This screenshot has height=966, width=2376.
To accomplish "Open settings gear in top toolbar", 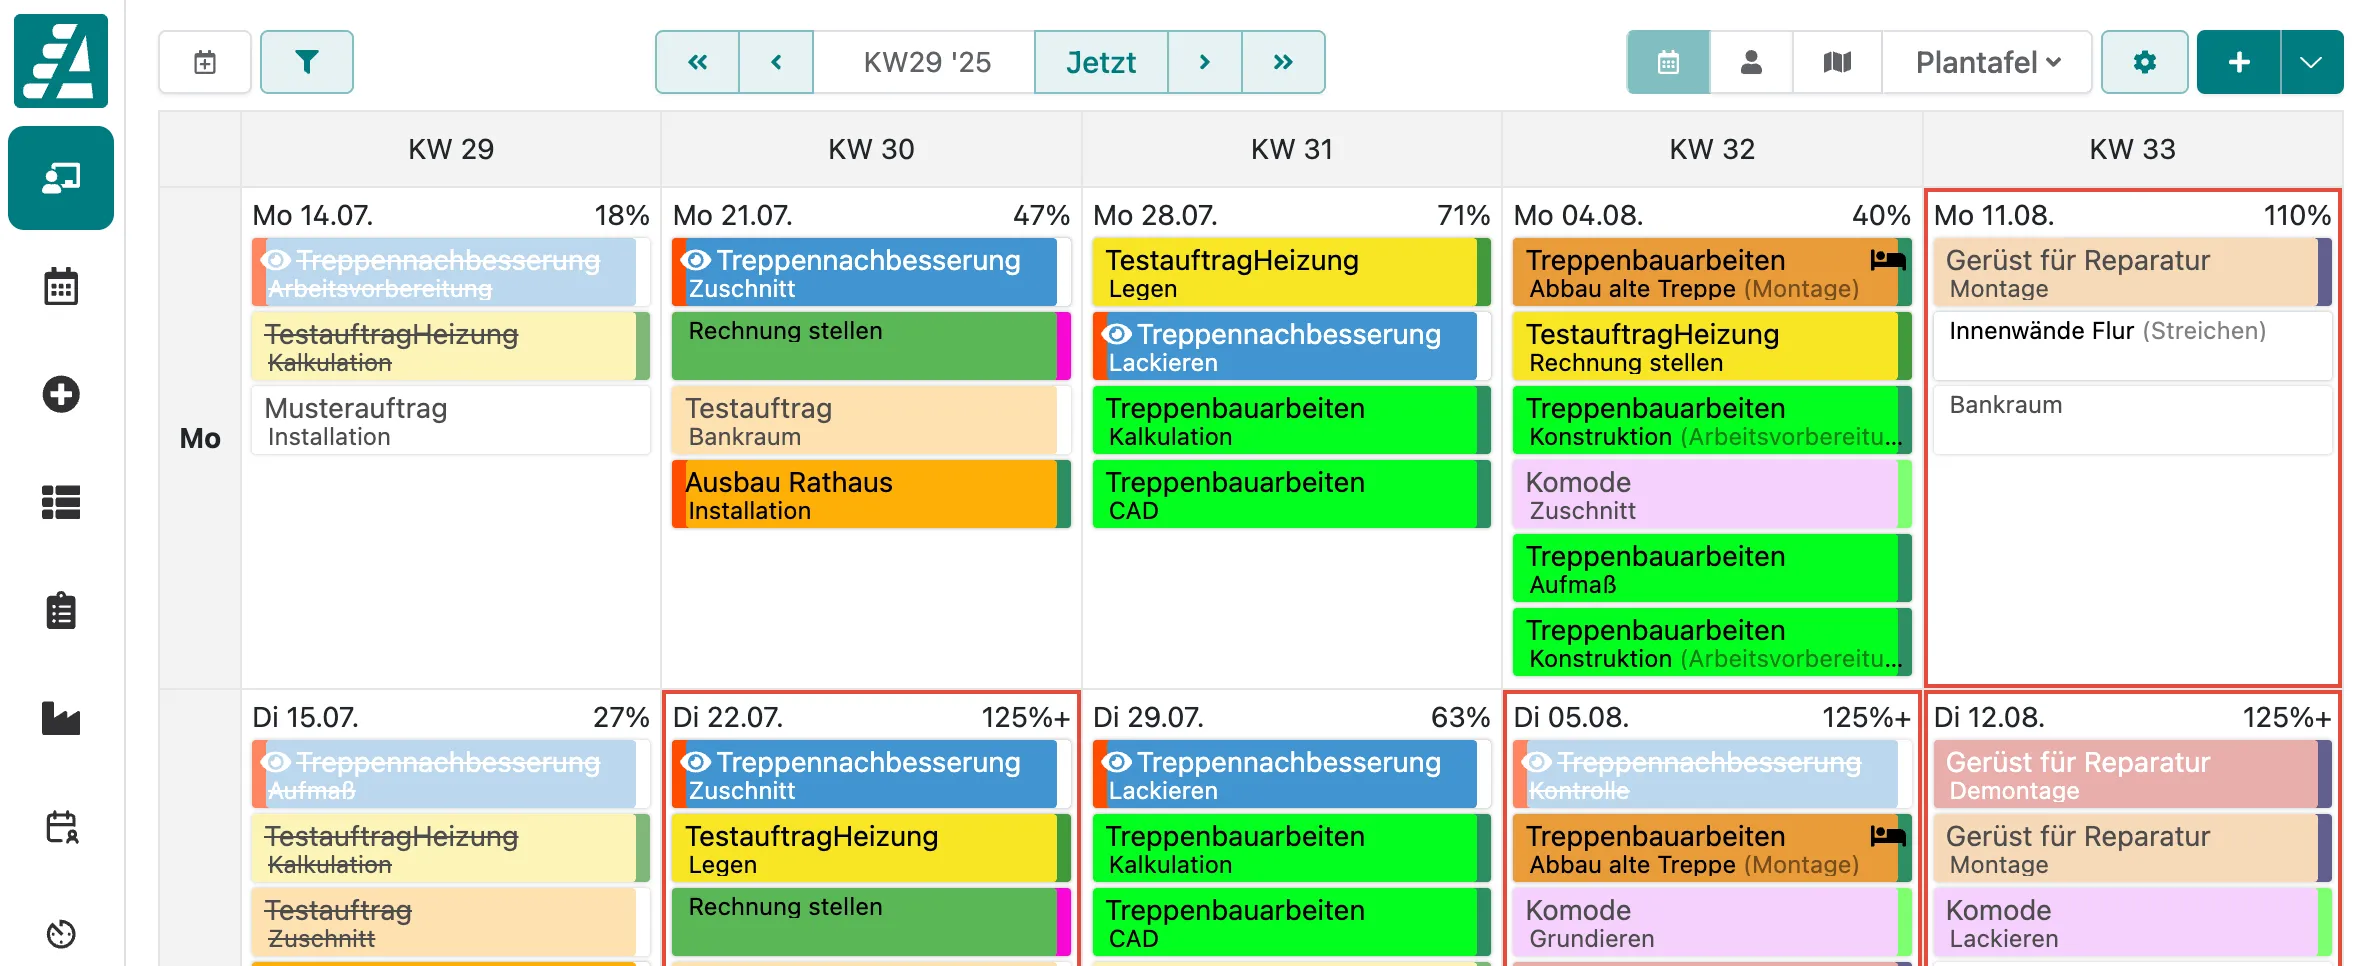I will point(2144,62).
